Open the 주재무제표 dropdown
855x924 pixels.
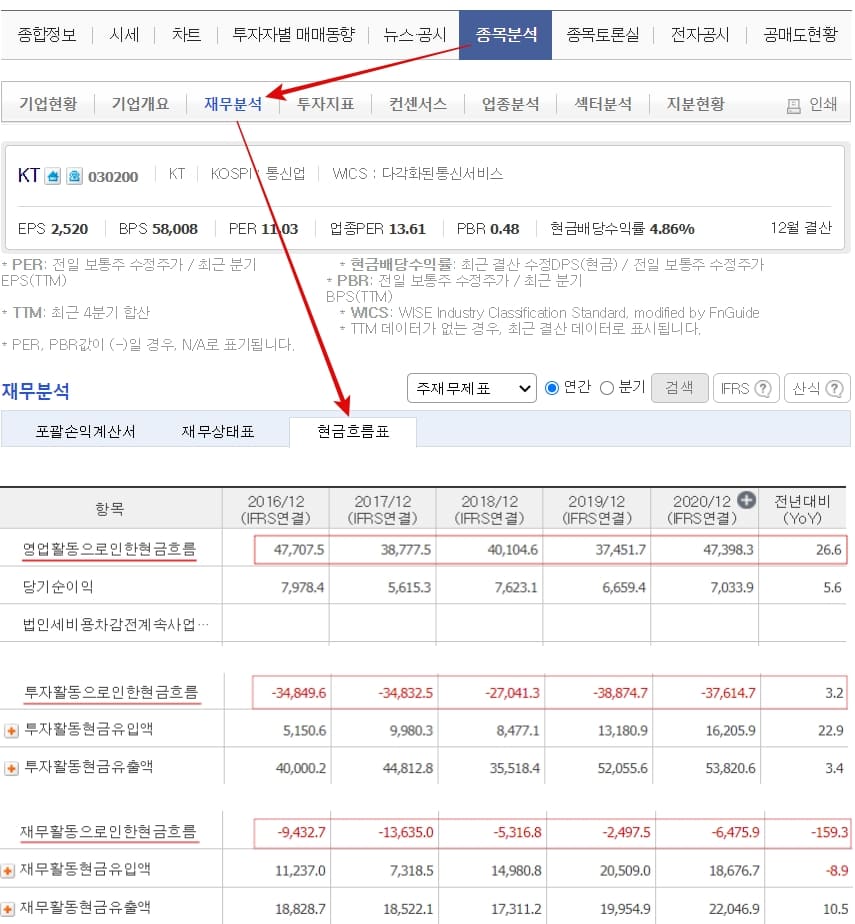coord(472,388)
